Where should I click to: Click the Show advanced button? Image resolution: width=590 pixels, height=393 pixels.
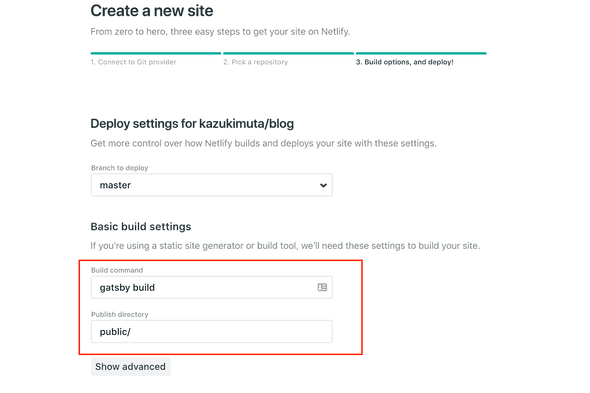130,367
